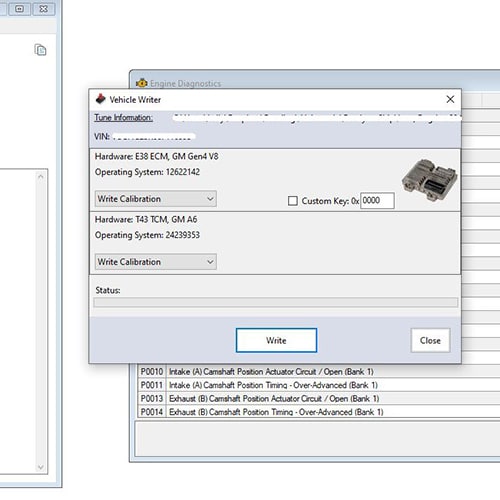Viewport: 500px width, 500px height.
Task: Click the Write button
Action: [276, 340]
